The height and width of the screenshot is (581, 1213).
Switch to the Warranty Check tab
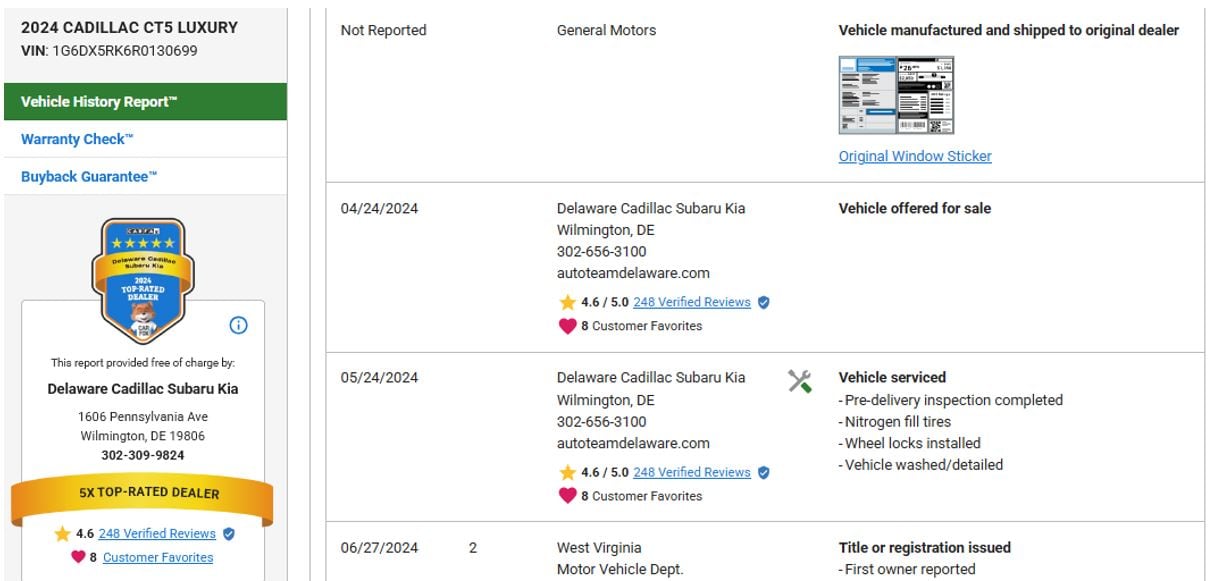point(77,139)
